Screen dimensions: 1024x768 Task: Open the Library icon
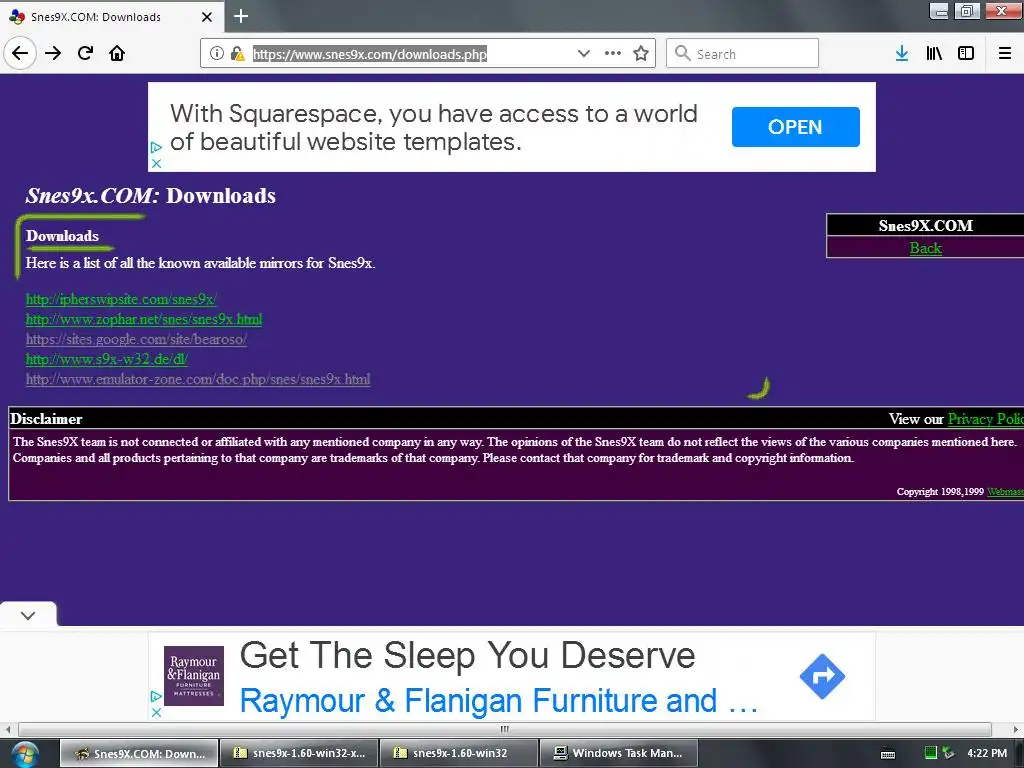pos(934,53)
